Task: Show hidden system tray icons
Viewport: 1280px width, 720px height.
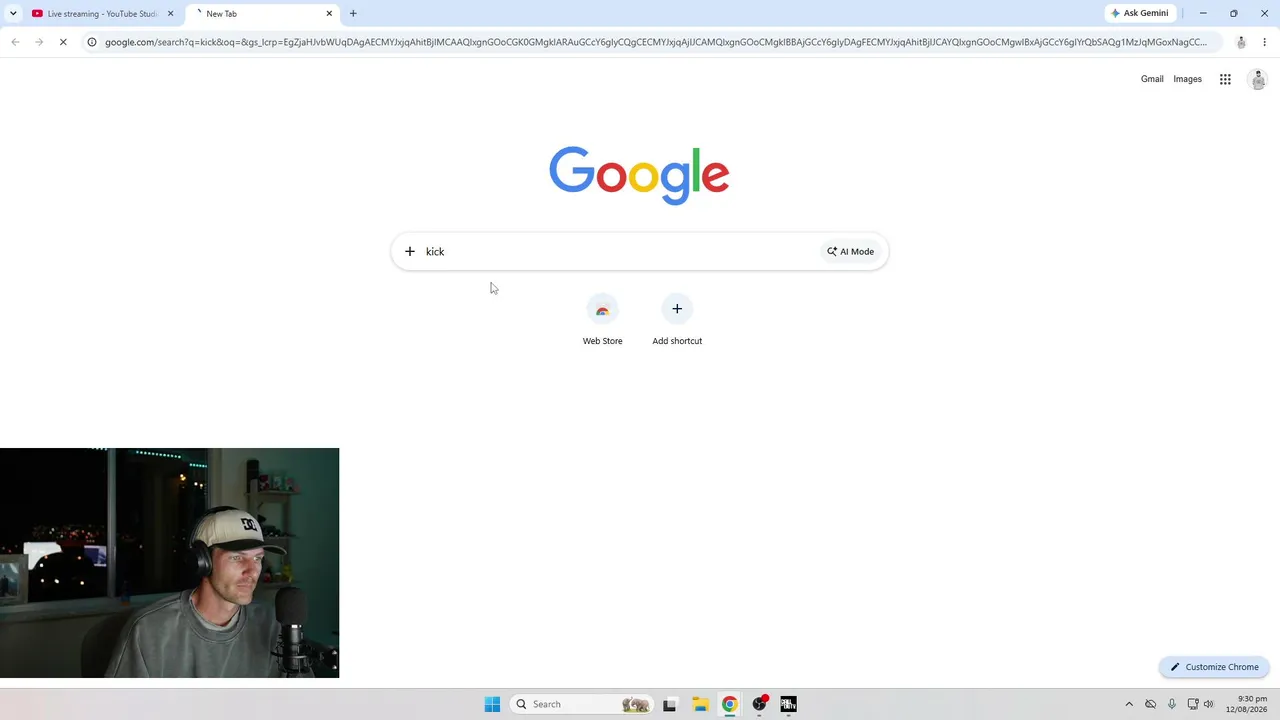Action: [1129, 704]
